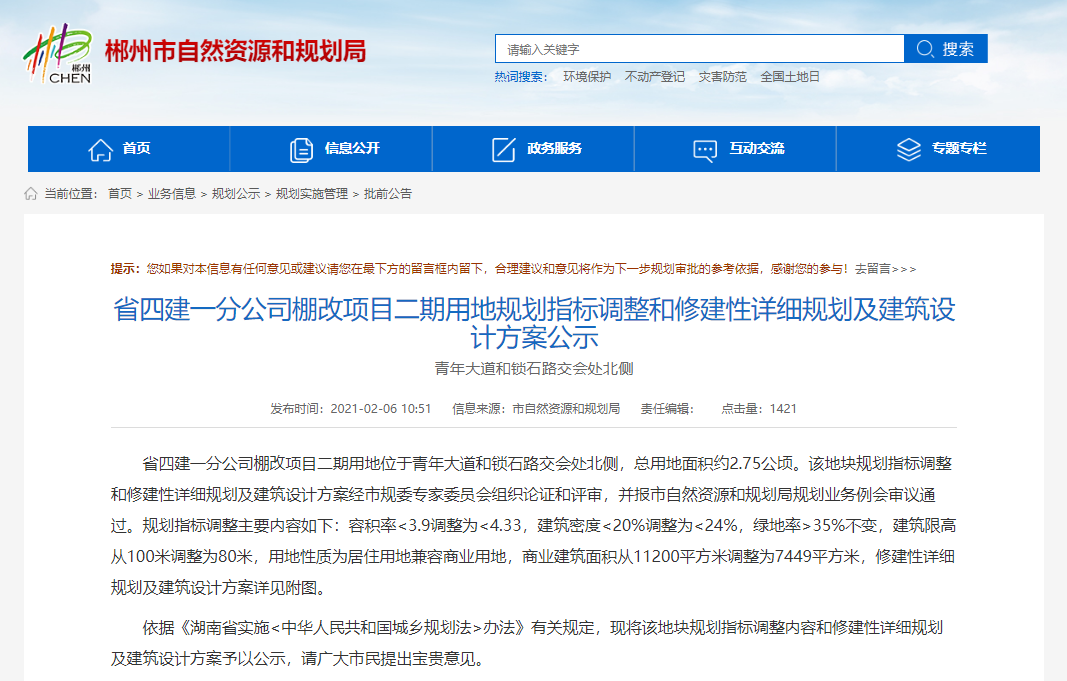Follow the 去留言>>> link
Image resolution: width=1067 pixels, height=681 pixels.
tap(885, 269)
